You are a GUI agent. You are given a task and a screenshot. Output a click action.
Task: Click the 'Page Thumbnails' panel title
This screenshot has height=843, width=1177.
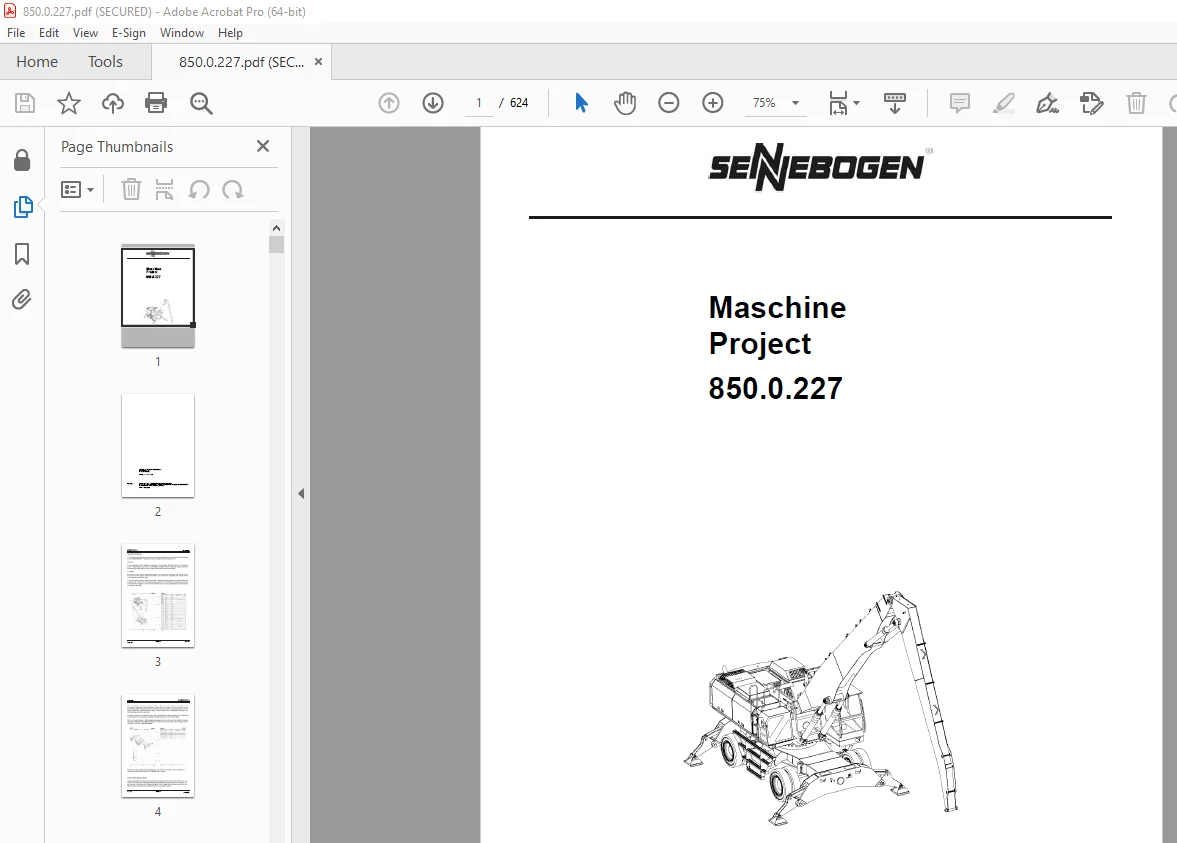click(117, 146)
